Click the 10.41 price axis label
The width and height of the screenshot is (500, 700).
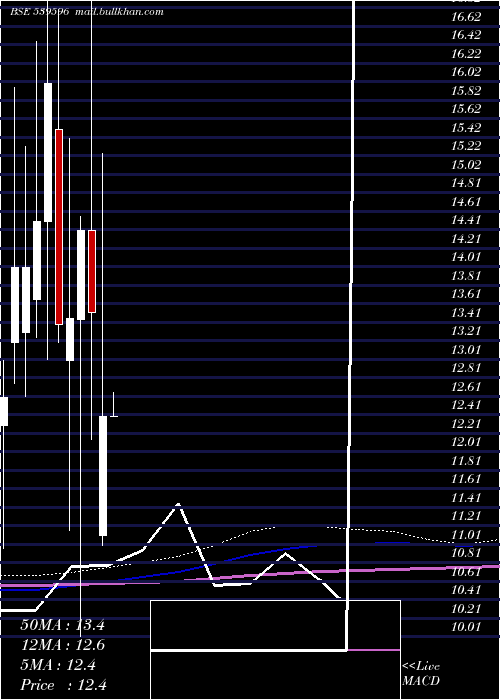(x=467, y=590)
